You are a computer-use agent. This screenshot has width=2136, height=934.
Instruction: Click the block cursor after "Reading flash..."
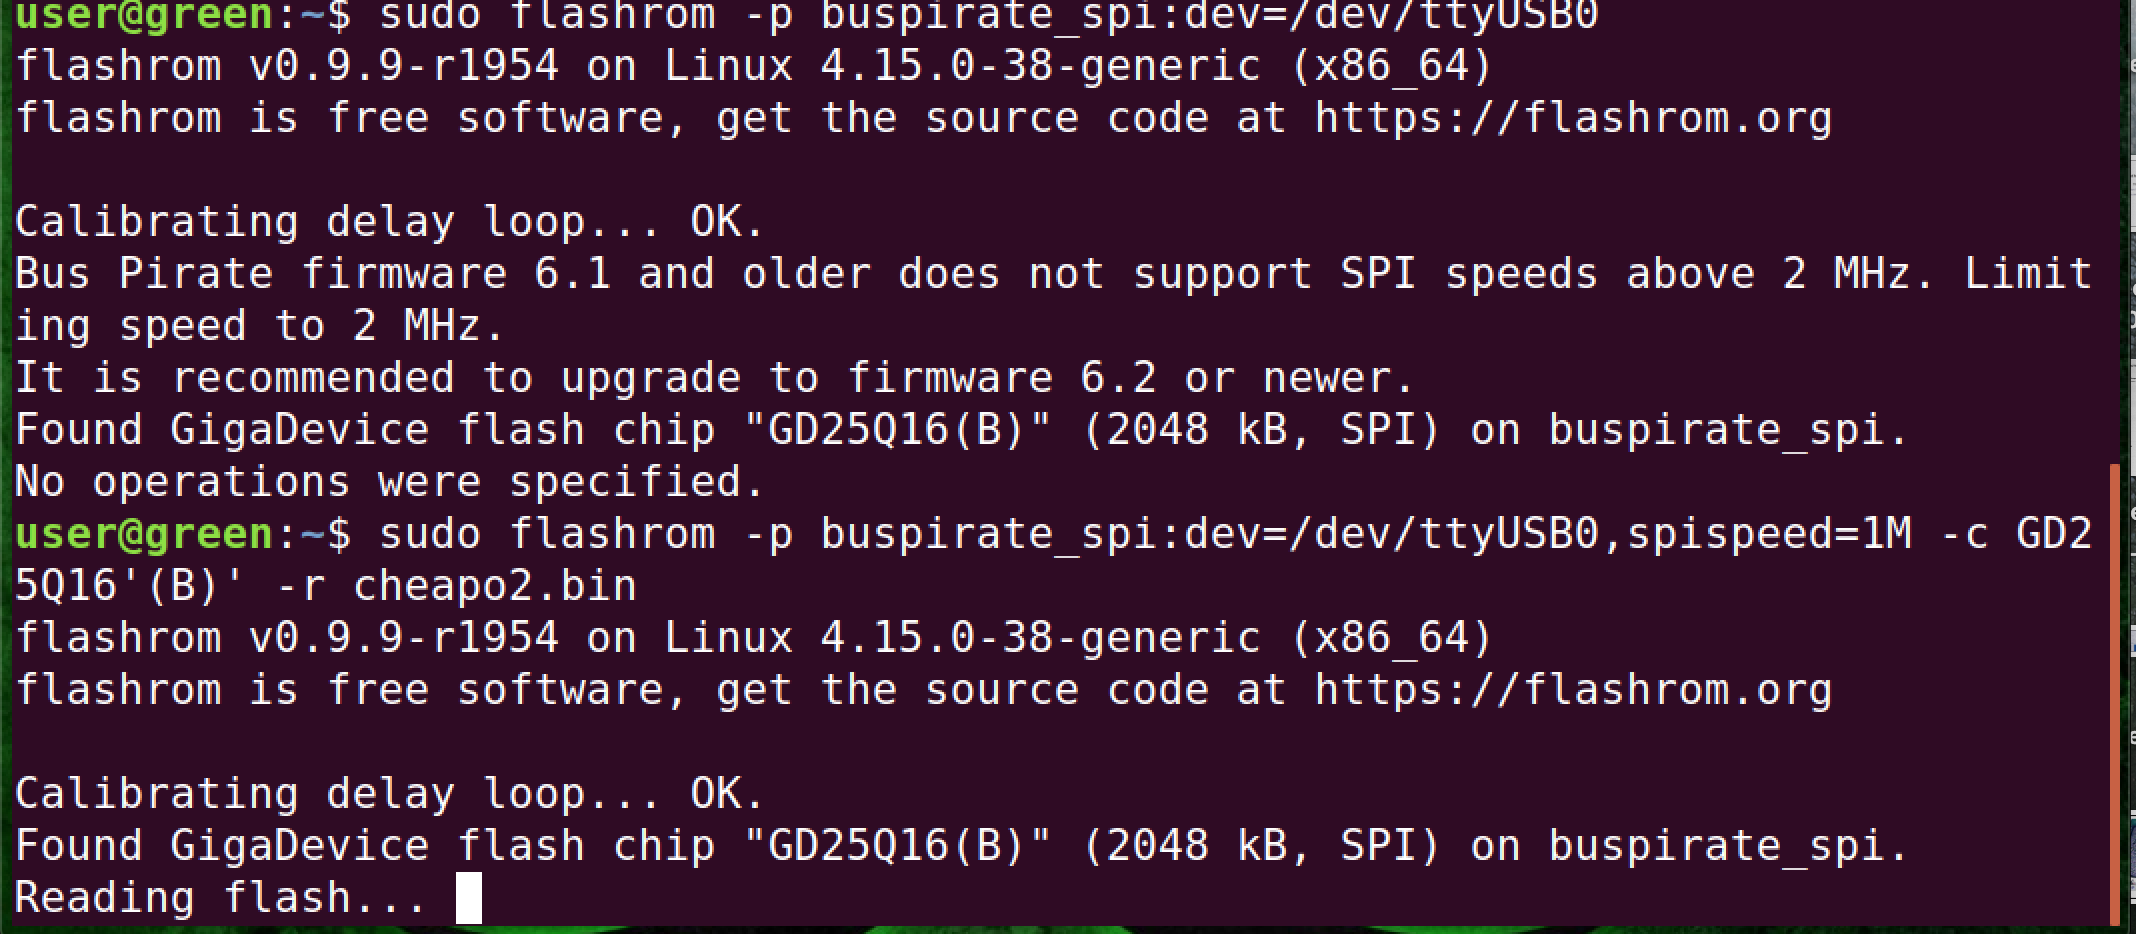tap(468, 897)
